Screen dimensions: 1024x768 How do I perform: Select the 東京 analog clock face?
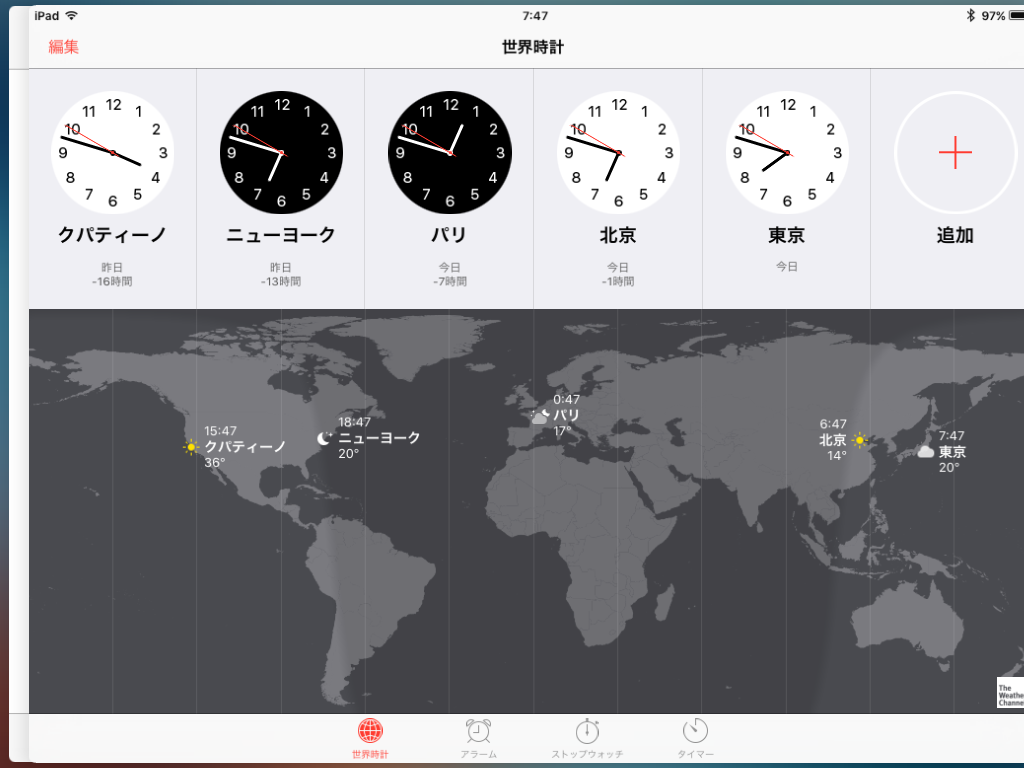(787, 152)
